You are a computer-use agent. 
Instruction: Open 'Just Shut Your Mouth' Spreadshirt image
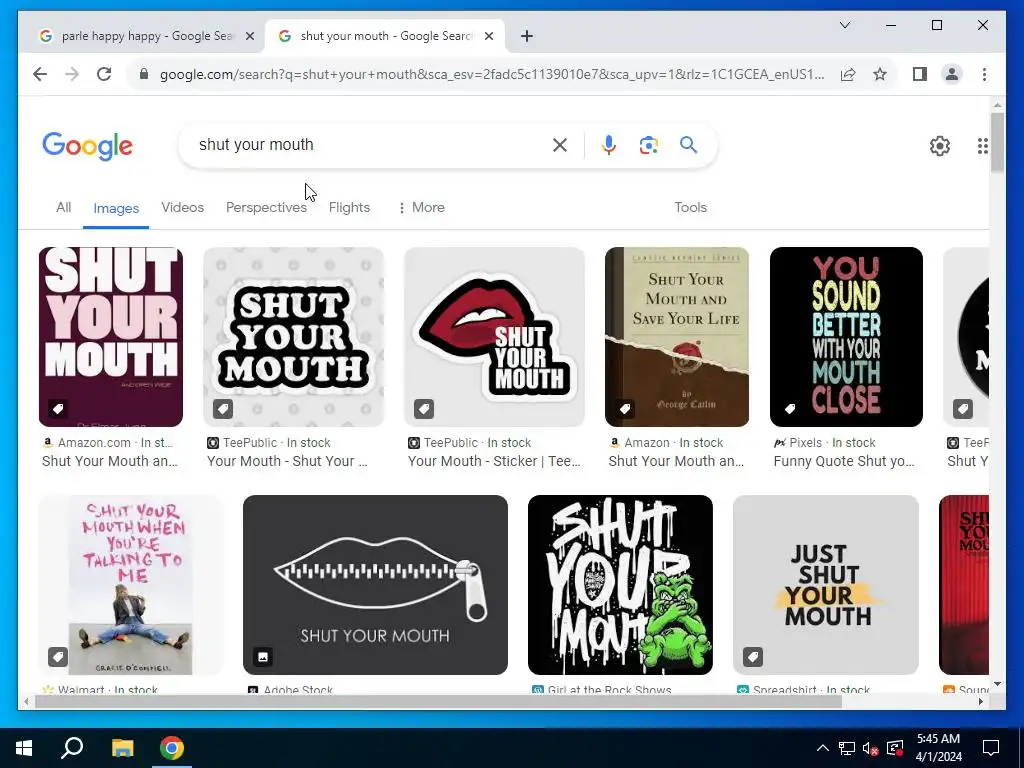826,585
